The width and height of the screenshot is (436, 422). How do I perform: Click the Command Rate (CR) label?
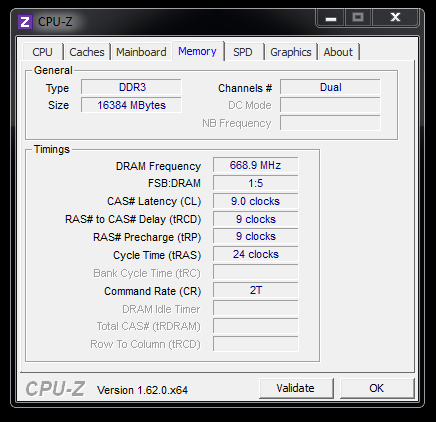153,291
